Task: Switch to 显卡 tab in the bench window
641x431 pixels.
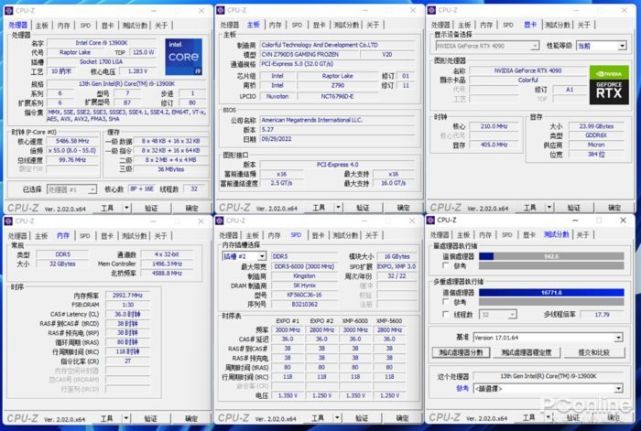Action: (529, 235)
